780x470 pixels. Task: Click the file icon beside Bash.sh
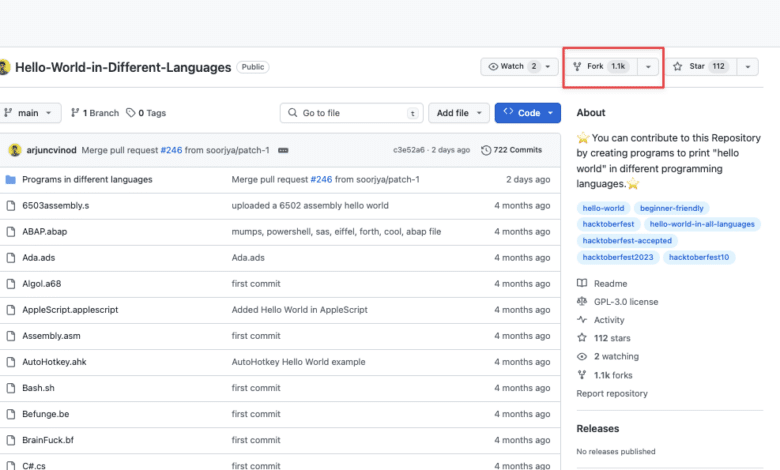(10, 388)
